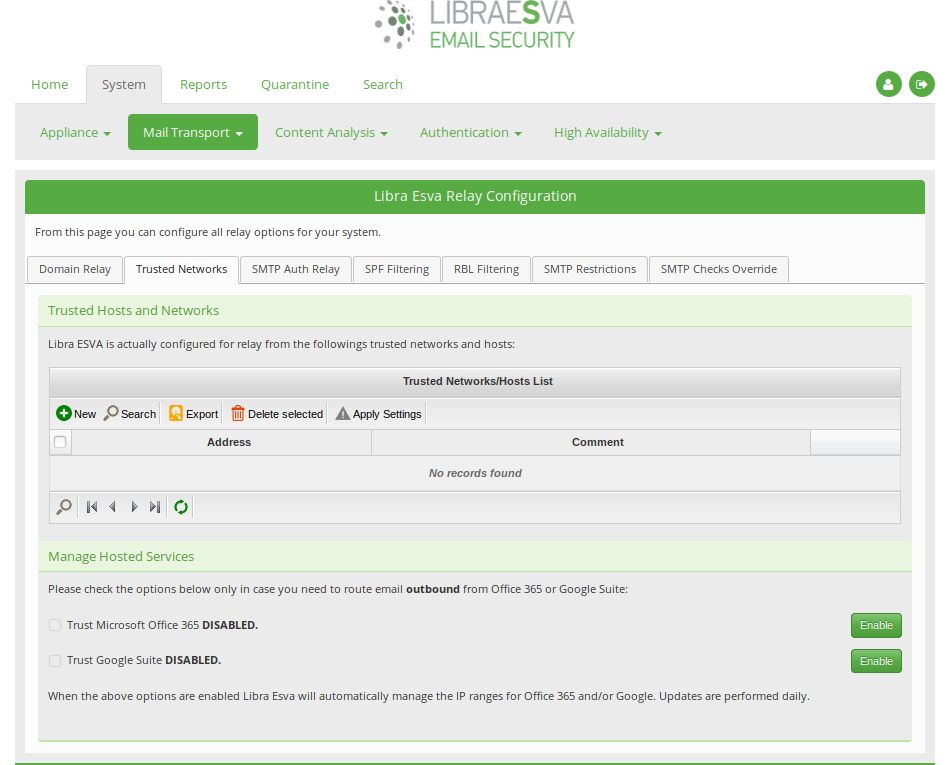
Task: Open the Quarantine menu item
Action: pos(294,84)
